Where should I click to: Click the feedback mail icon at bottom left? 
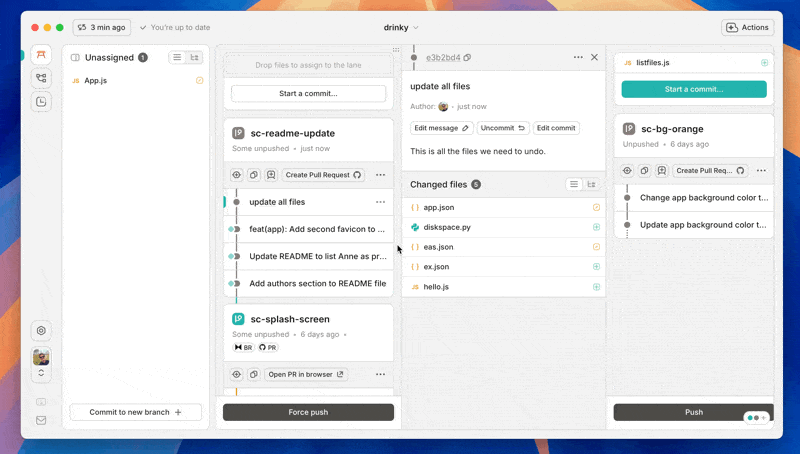click(x=41, y=420)
